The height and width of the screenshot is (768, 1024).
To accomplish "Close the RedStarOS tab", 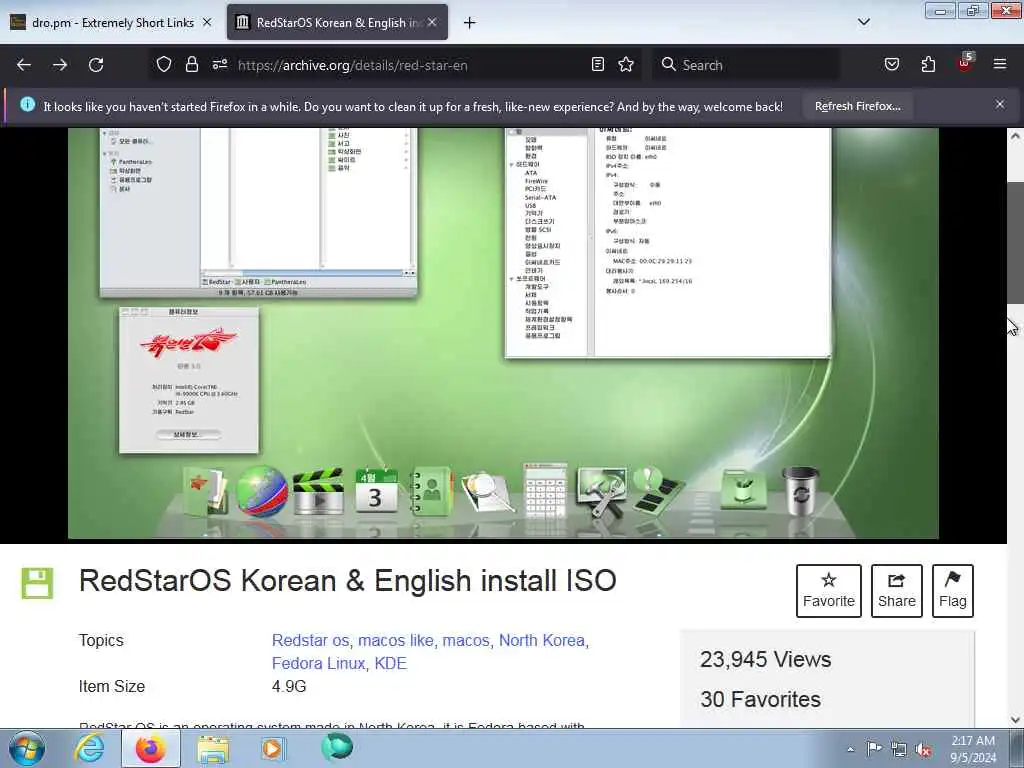I will (432, 22).
